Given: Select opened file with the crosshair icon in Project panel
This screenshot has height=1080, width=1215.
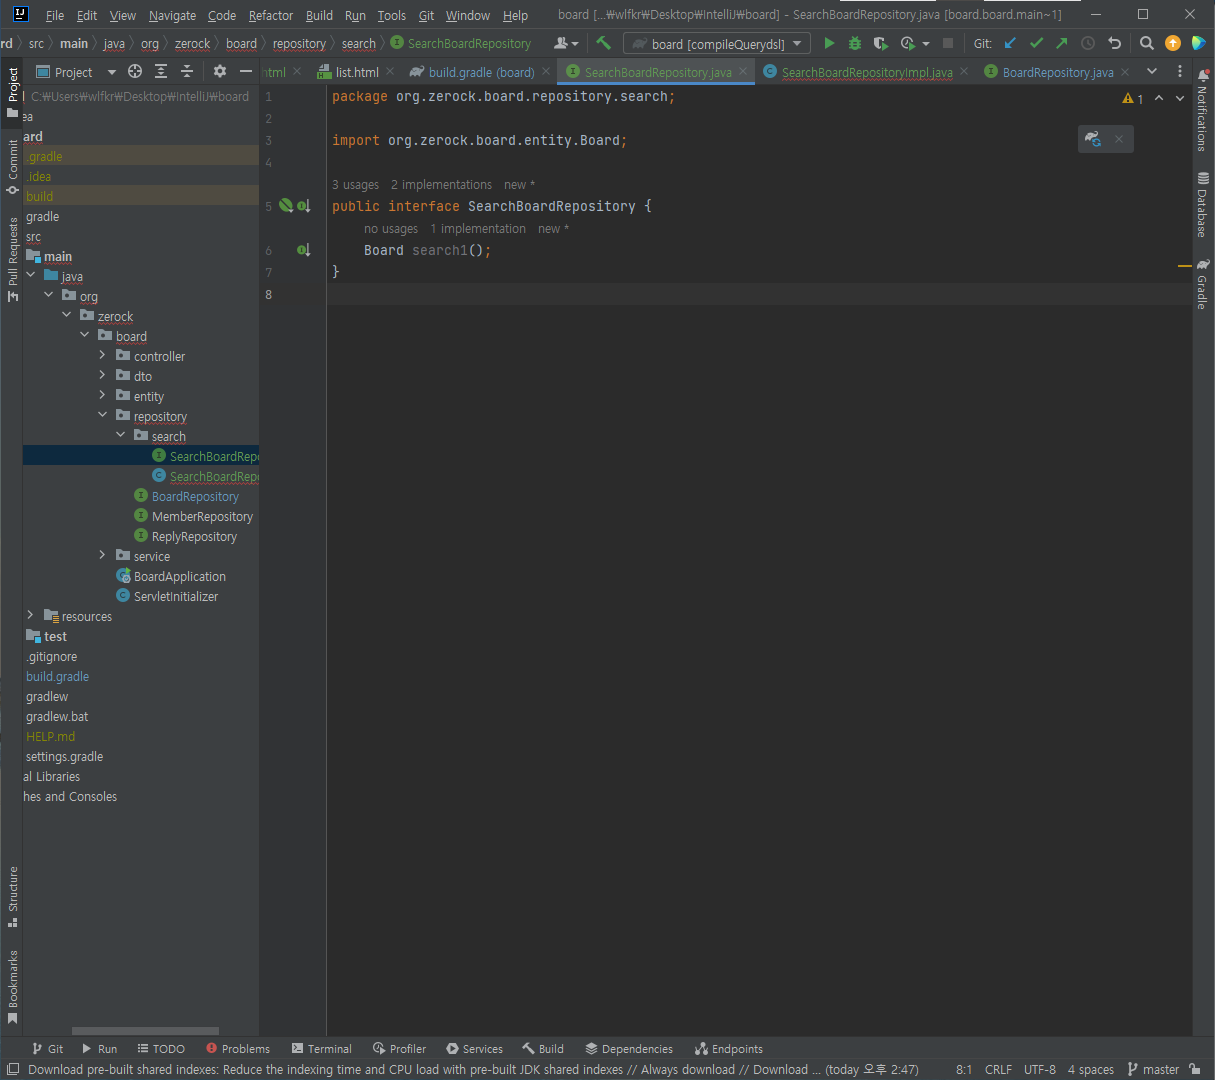Looking at the screenshot, I should pos(135,71).
